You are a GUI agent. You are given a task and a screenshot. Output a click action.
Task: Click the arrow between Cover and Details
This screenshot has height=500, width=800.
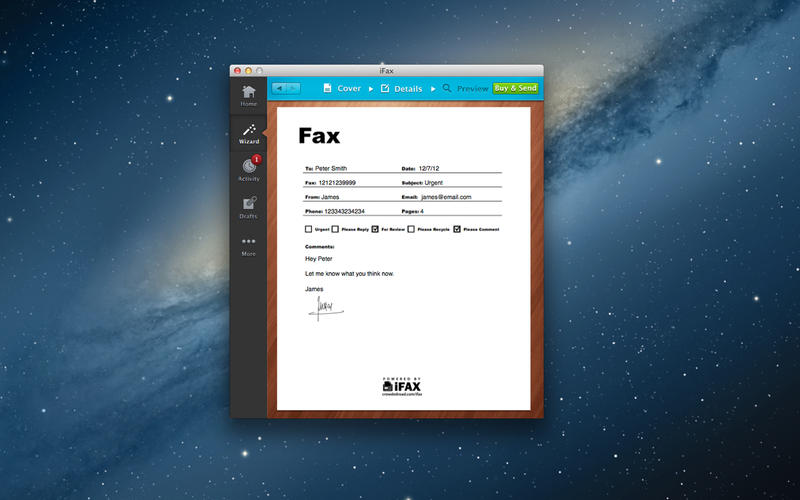[371, 89]
